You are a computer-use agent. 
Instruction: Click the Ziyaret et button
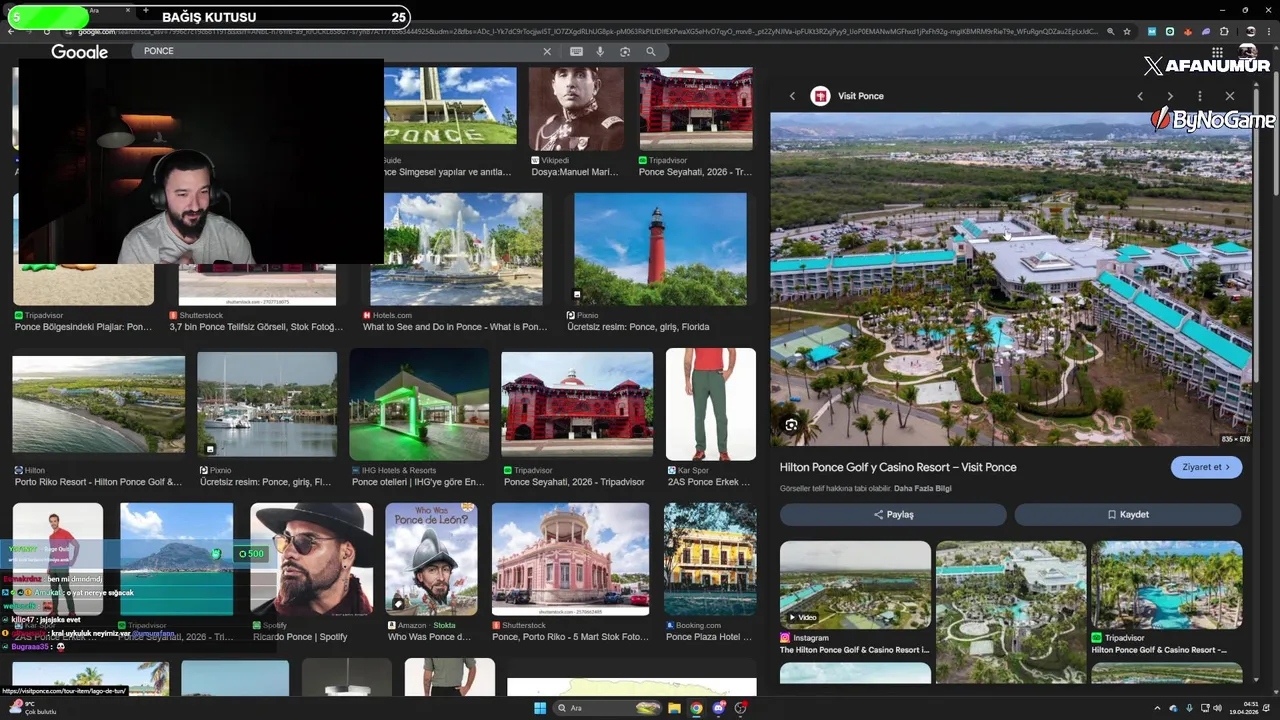click(x=1206, y=467)
